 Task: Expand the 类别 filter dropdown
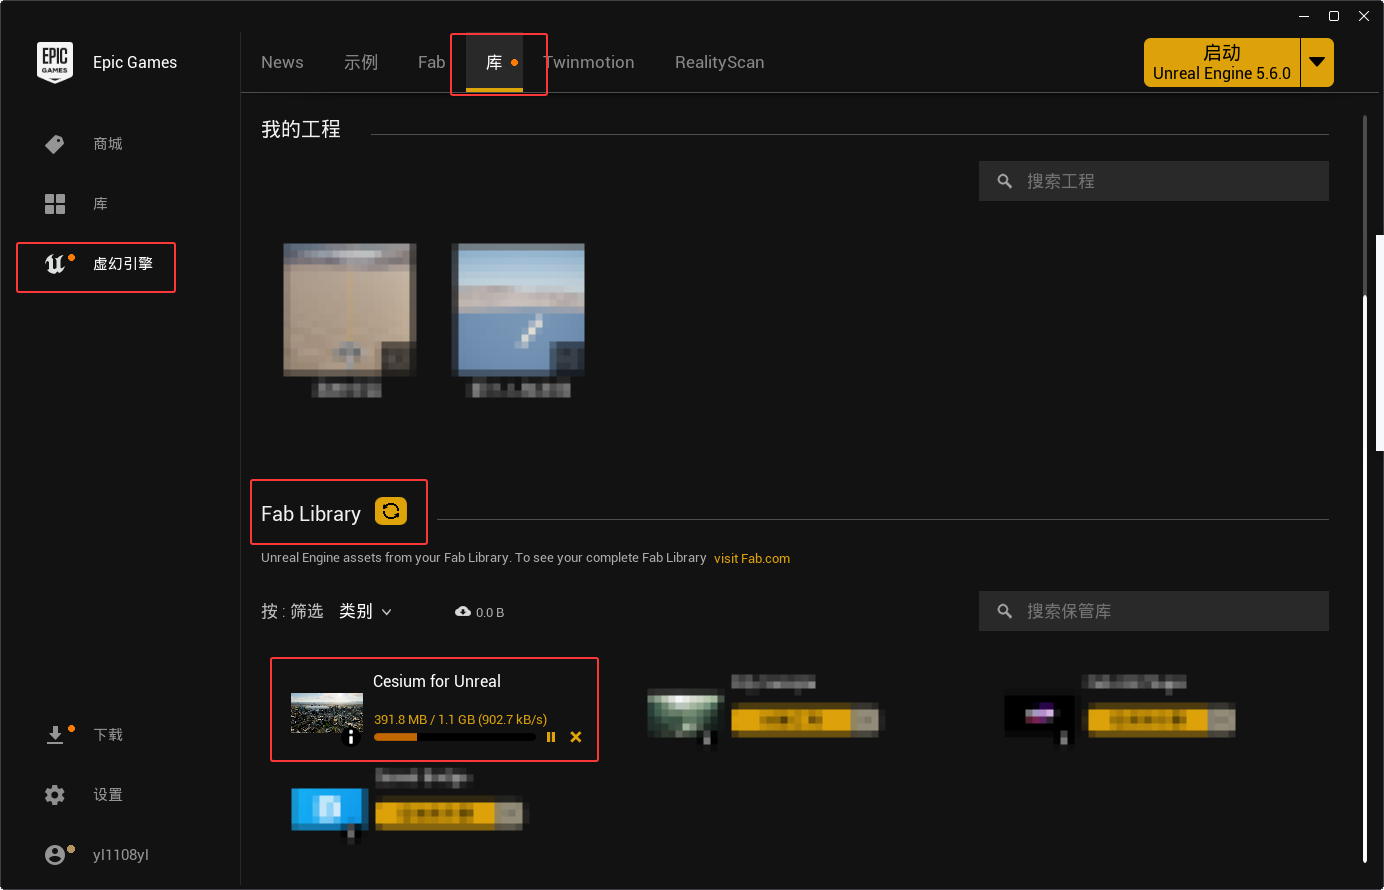coord(365,611)
